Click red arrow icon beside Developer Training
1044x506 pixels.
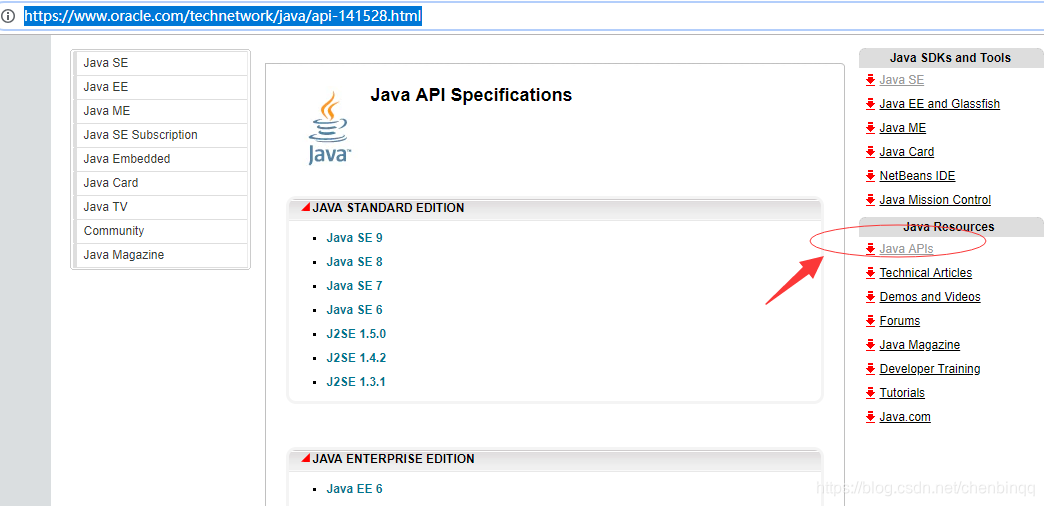tap(870, 369)
